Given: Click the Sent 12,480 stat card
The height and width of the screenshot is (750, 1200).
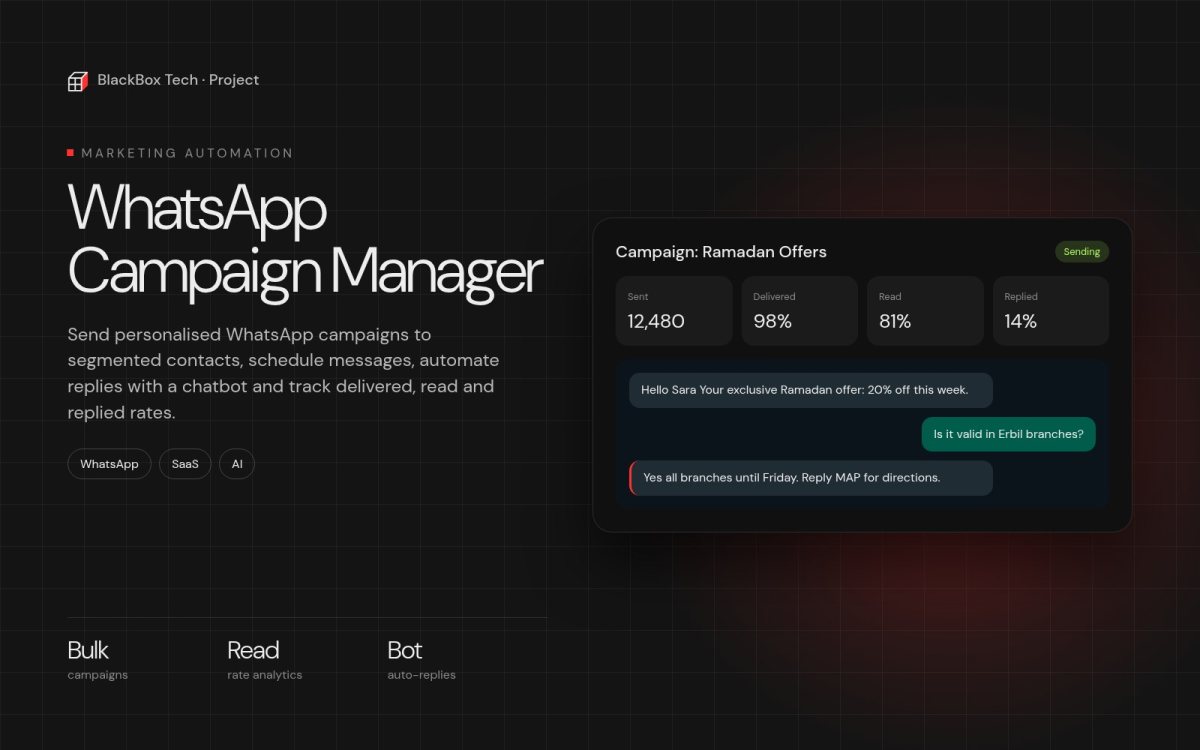Looking at the screenshot, I should tap(674, 311).
